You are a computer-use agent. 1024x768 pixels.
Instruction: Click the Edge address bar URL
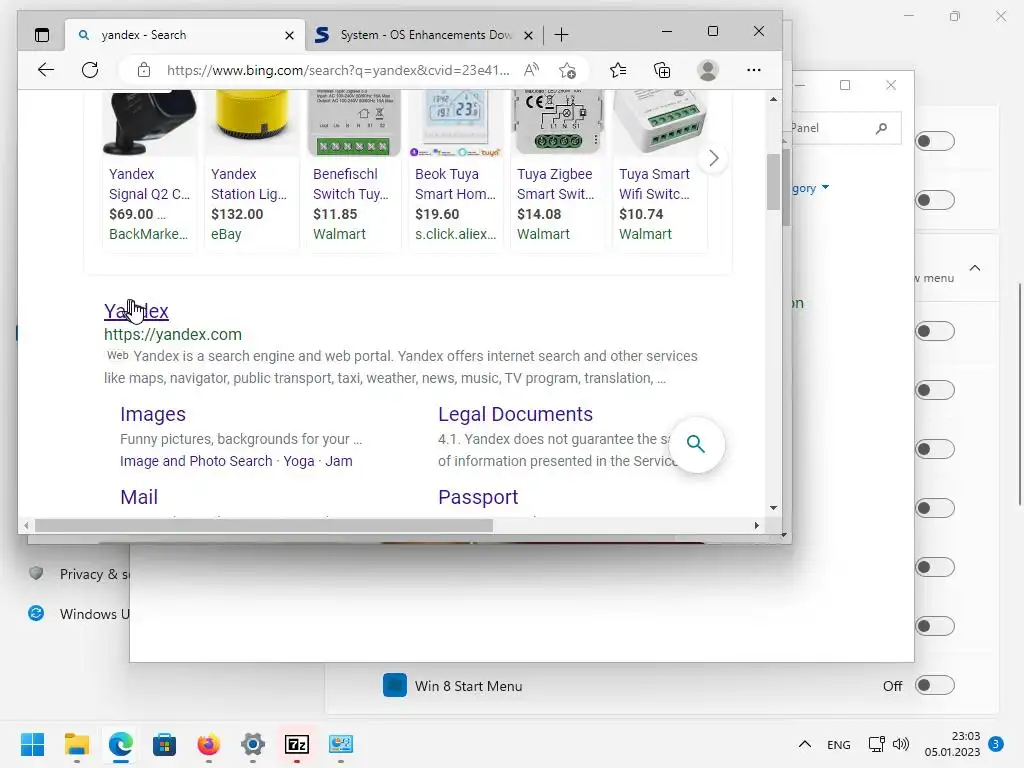point(338,70)
